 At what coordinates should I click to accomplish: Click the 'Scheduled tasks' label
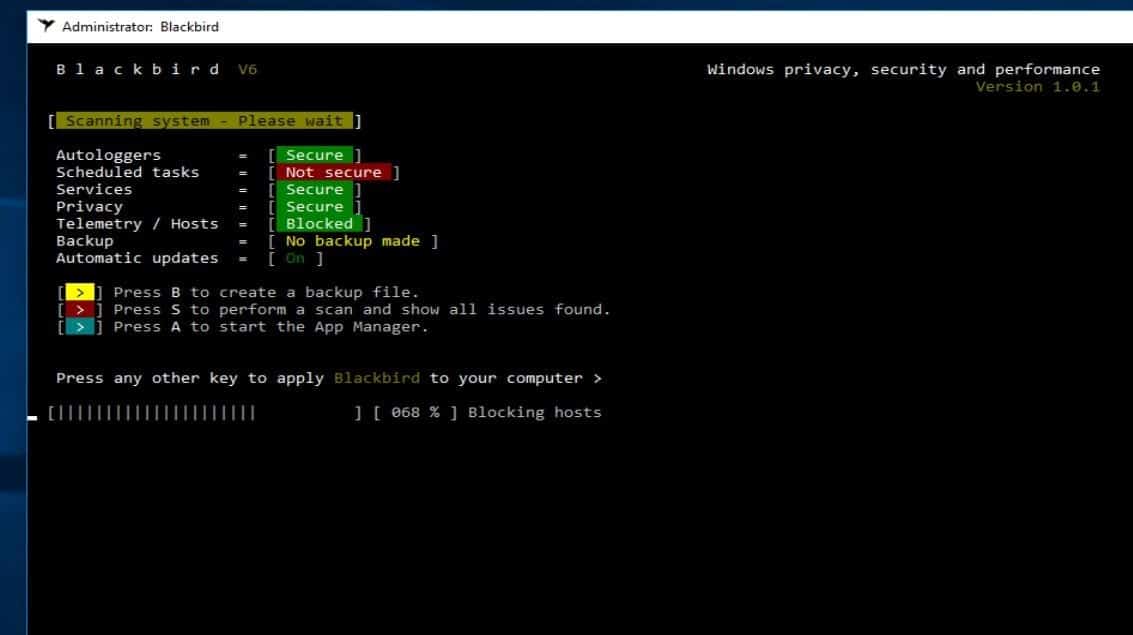pyautogui.click(x=127, y=173)
